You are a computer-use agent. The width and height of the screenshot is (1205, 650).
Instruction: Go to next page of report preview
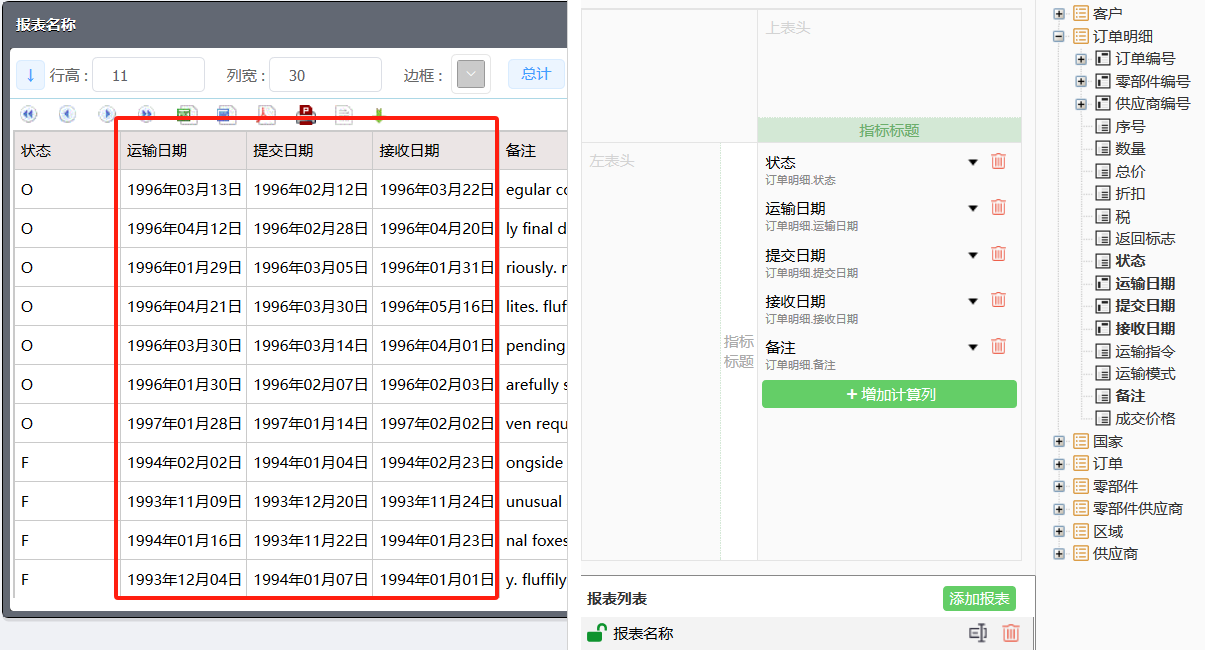[x=107, y=115]
